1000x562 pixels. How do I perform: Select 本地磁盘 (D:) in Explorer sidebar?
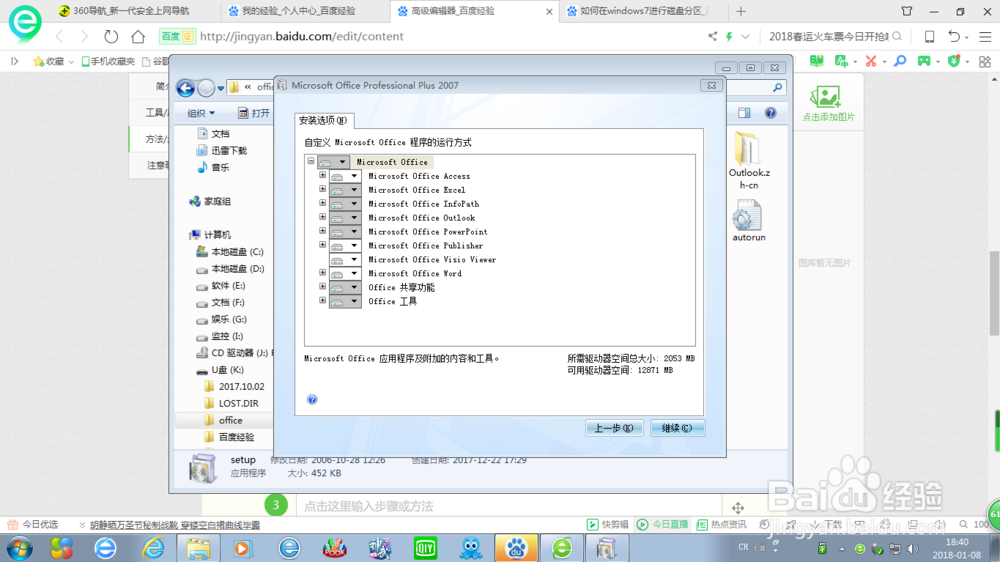[230, 269]
